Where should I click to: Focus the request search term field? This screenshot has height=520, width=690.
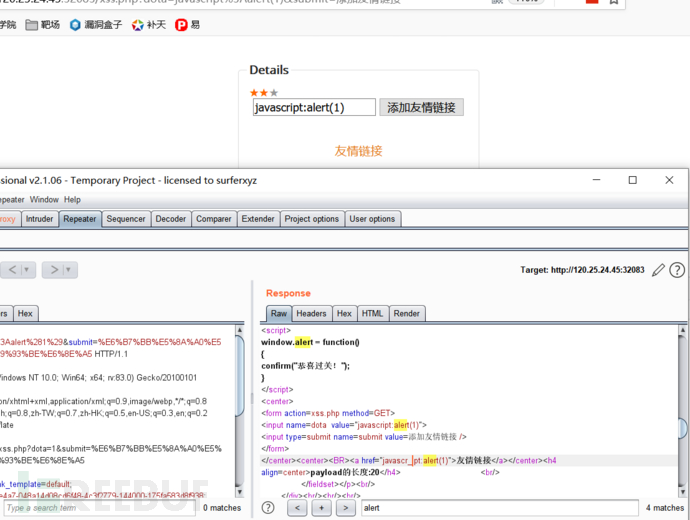coord(99,508)
